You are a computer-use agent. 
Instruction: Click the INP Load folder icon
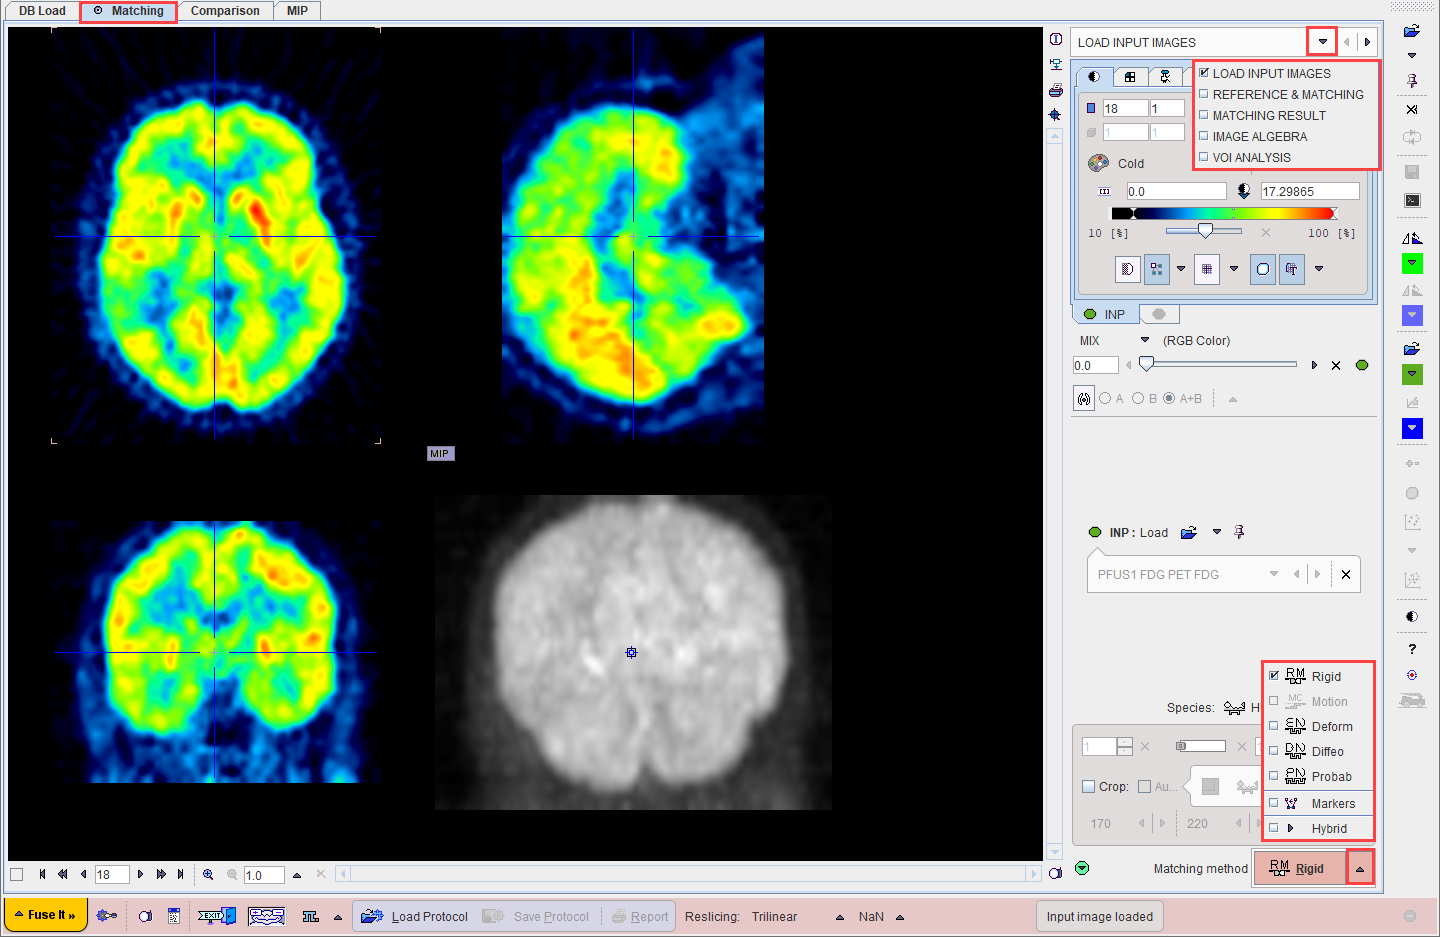pyautogui.click(x=1189, y=533)
